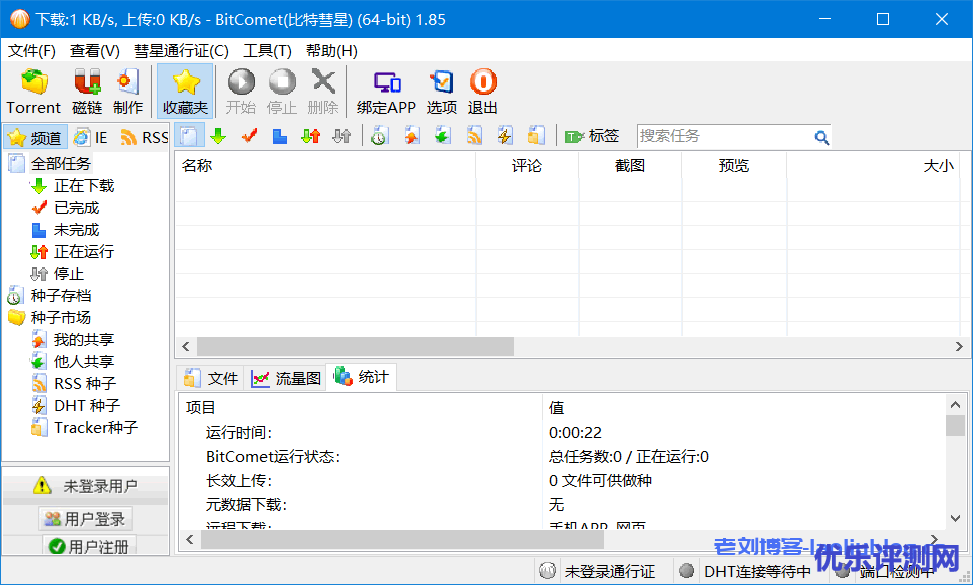Click the 标签 tag filter button
973x585 pixels.
[592, 136]
